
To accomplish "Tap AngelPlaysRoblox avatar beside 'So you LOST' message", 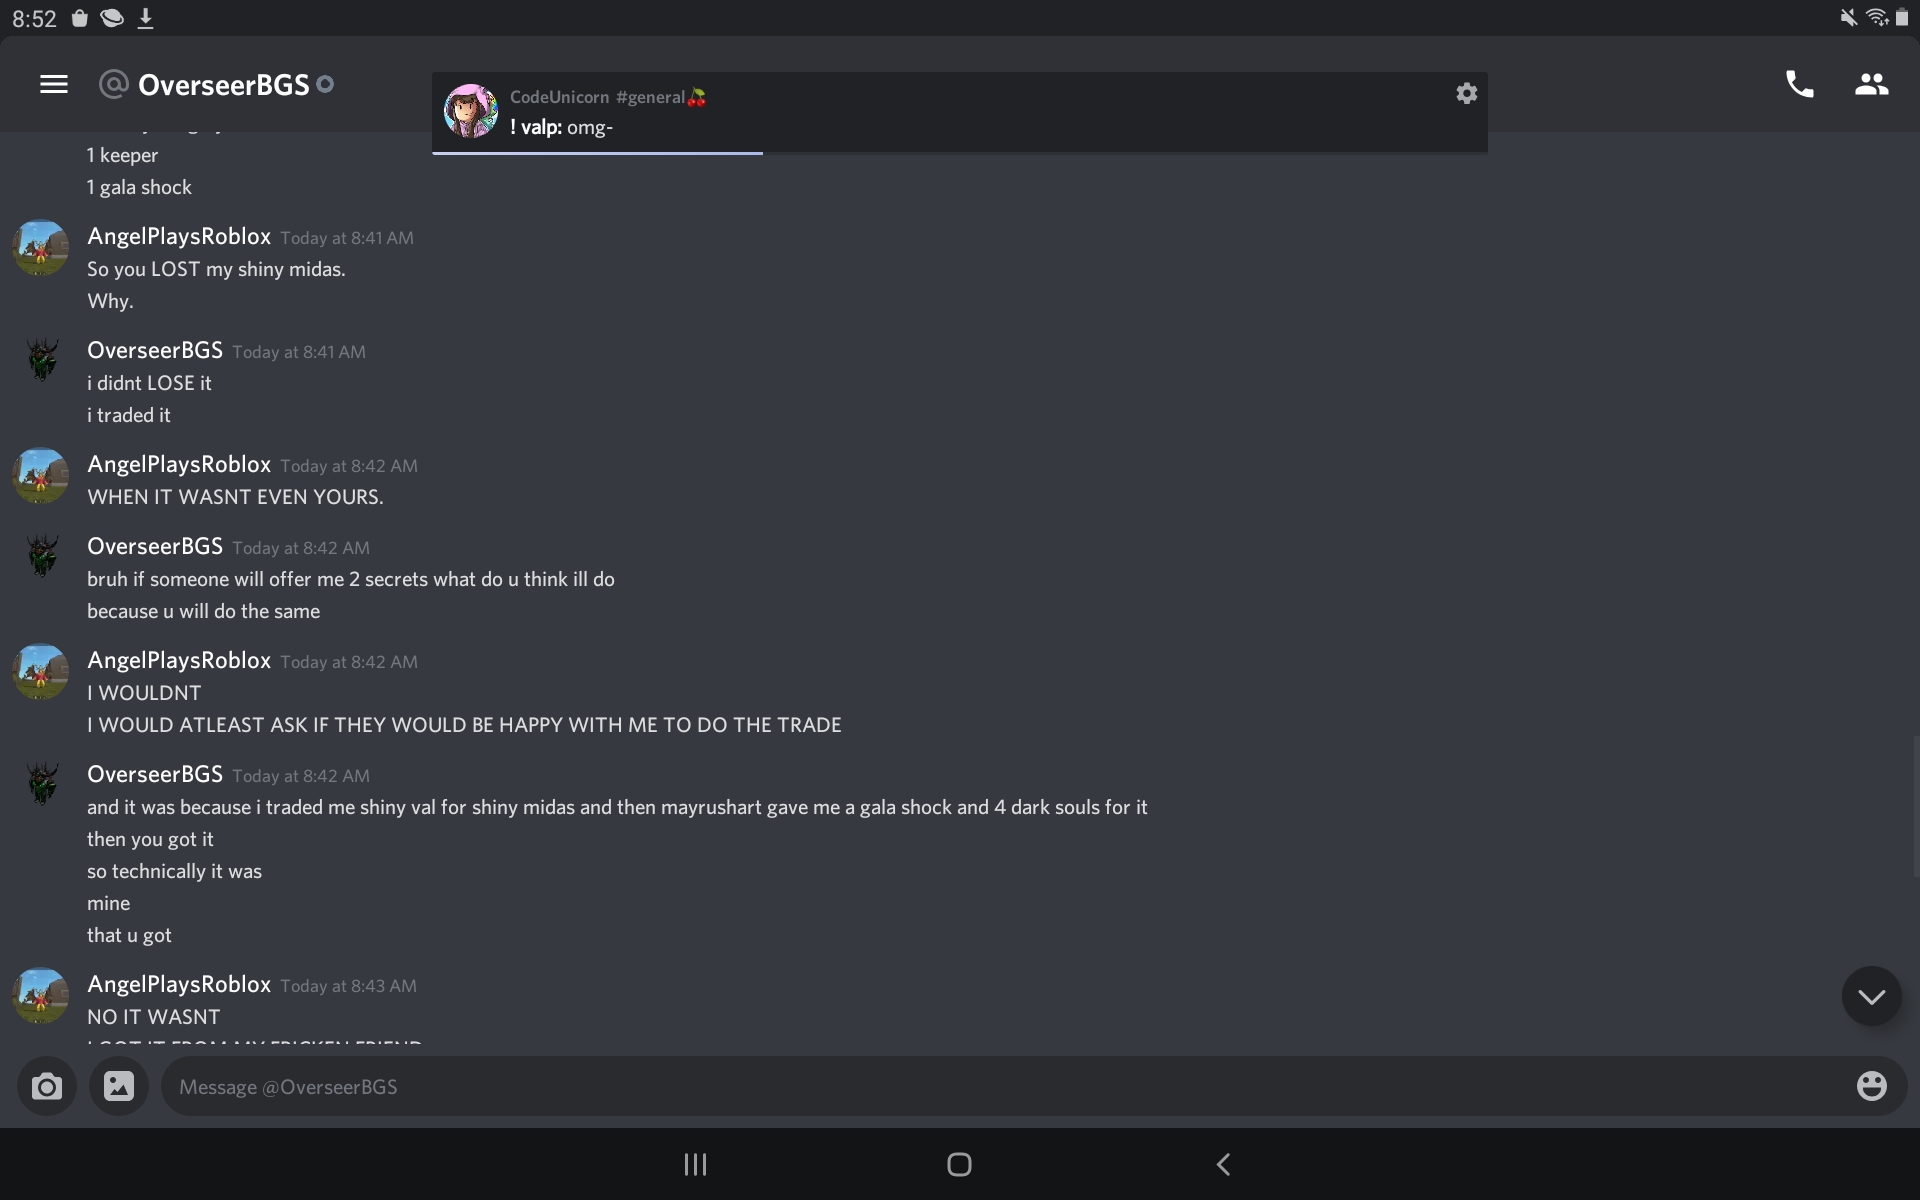I will (41, 248).
